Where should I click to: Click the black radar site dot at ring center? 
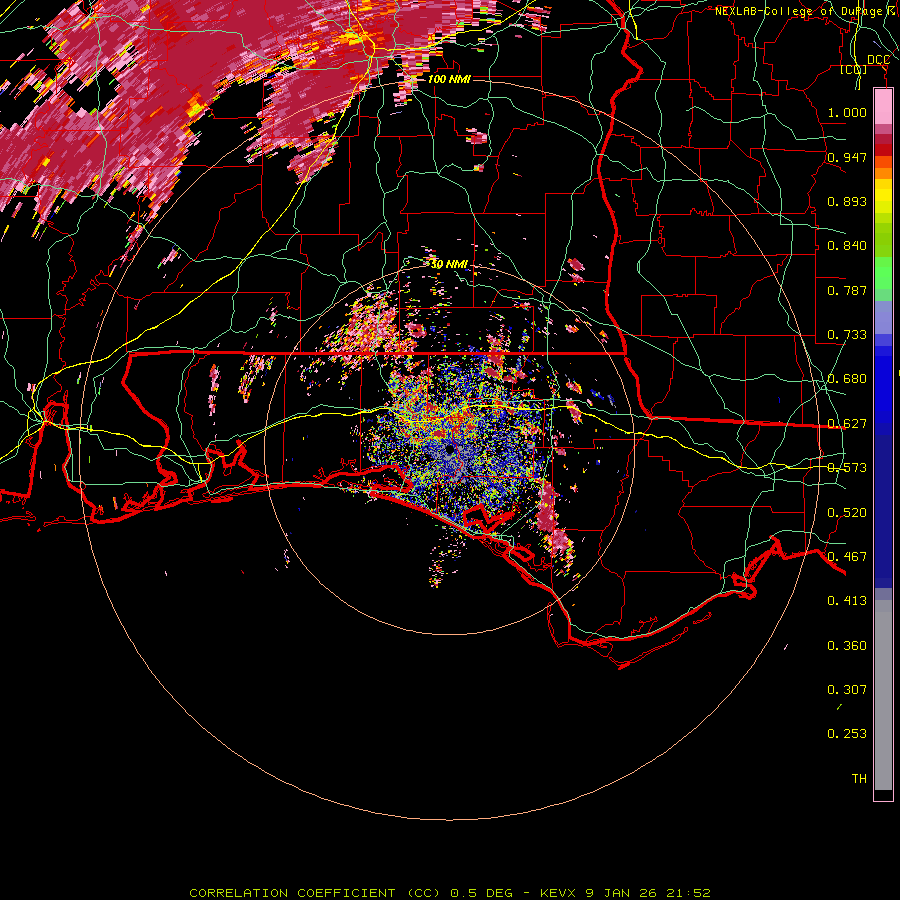click(x=450, y=450)
